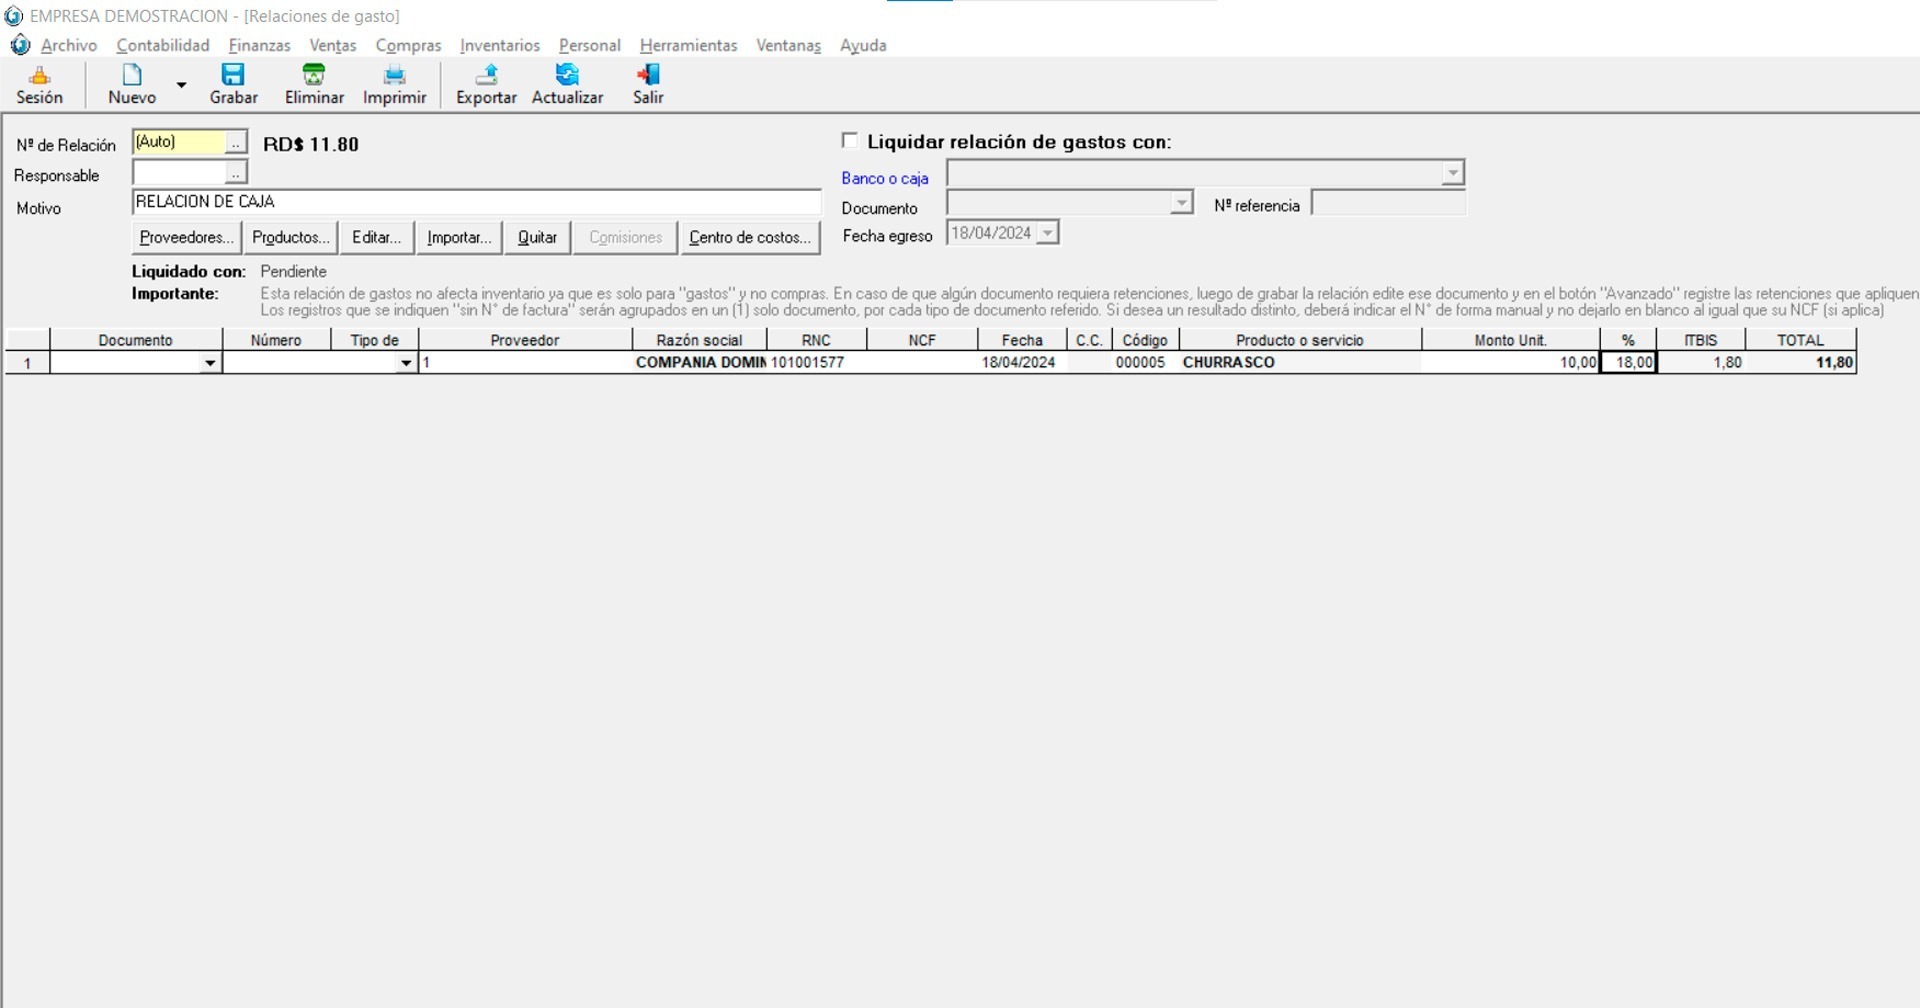Viewport: 1920px width, 1008px height.
Task: Click the Exportar toolbar icon
Action: pyautogui.click(x=486, y=76)
